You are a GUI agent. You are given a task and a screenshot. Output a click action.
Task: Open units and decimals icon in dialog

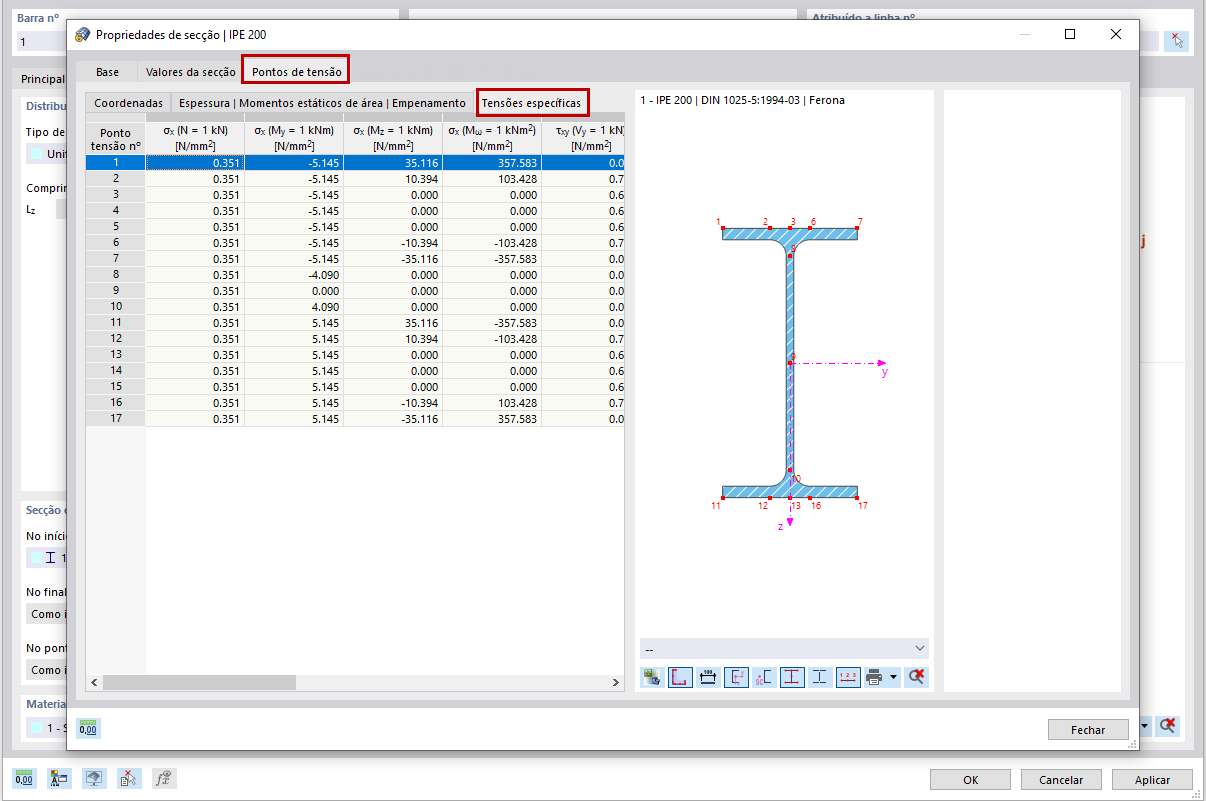pos(88,729)
